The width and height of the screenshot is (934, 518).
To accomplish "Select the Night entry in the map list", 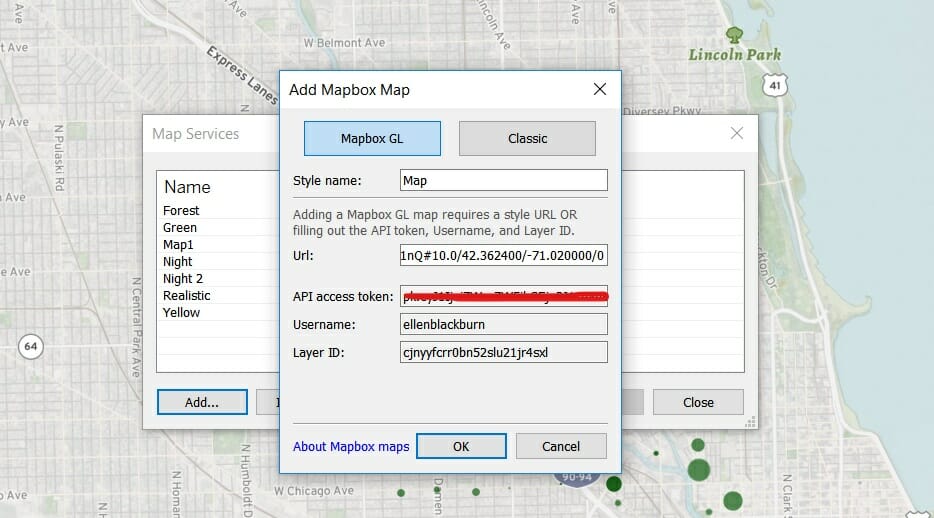I will click(x=178, y=261).
